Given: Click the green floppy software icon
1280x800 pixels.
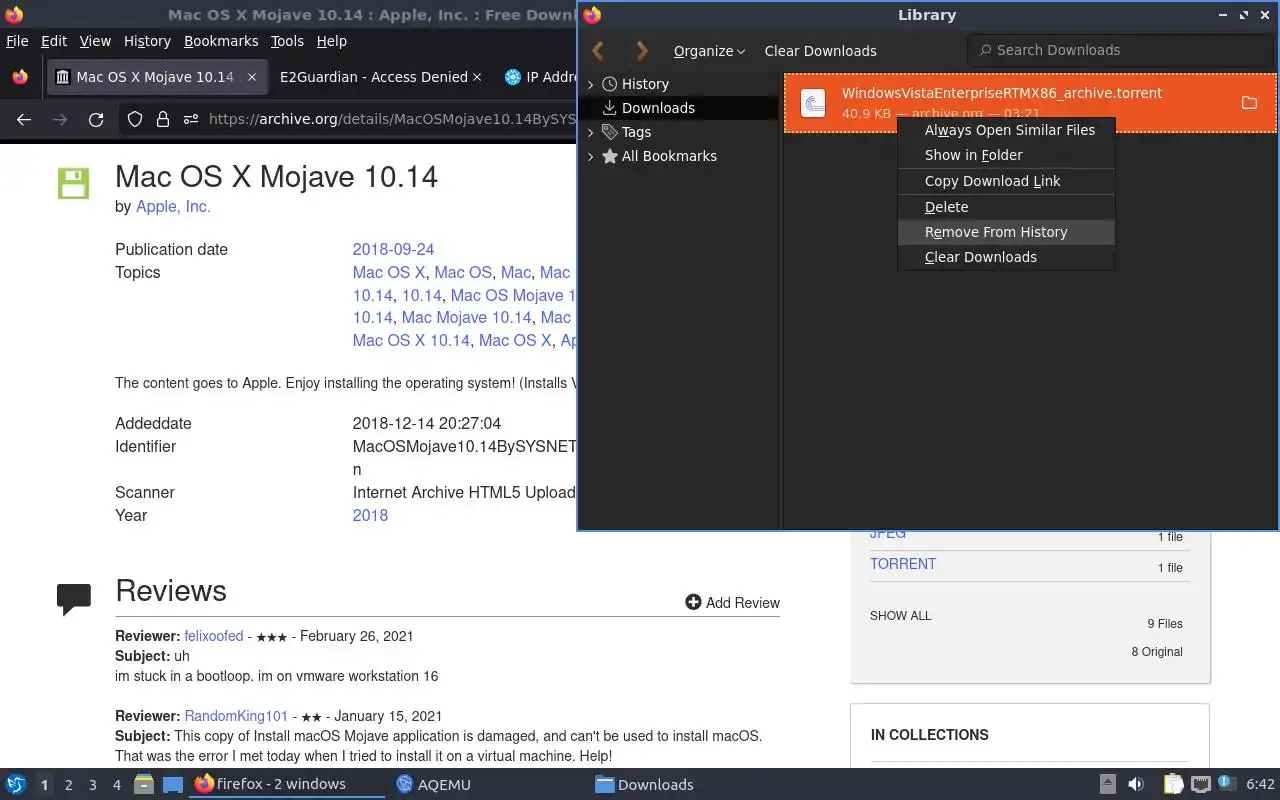Looking at the screenshot, I should pyautogui.click(x=73, y=183).
